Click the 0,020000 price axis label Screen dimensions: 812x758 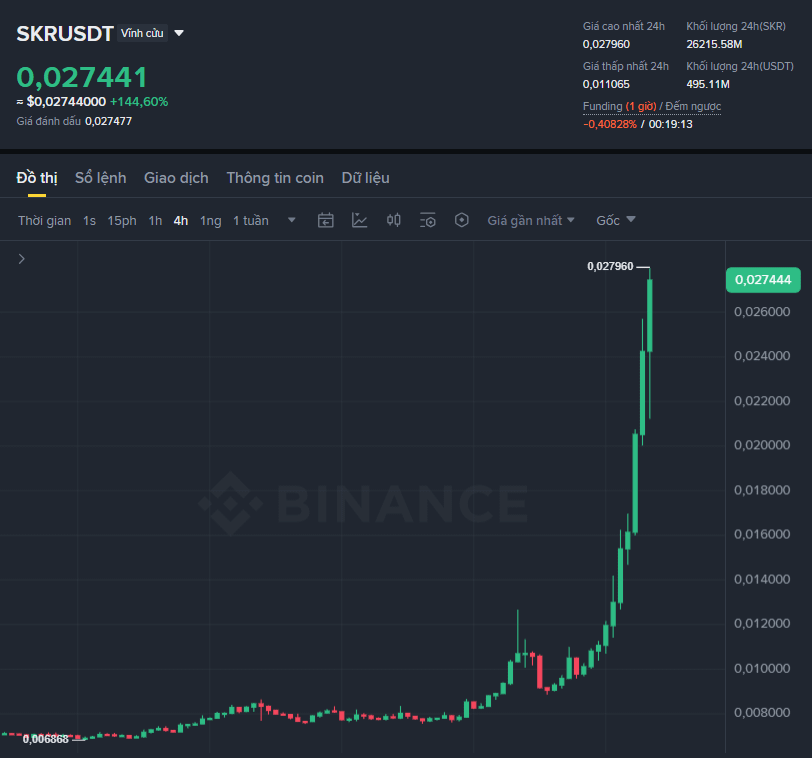coord(762,445)
